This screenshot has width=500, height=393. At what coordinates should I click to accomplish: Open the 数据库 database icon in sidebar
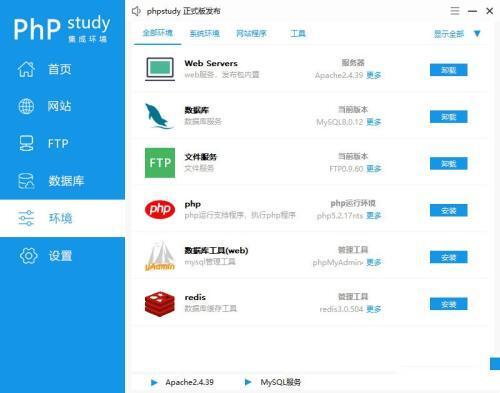pos(26,181)
